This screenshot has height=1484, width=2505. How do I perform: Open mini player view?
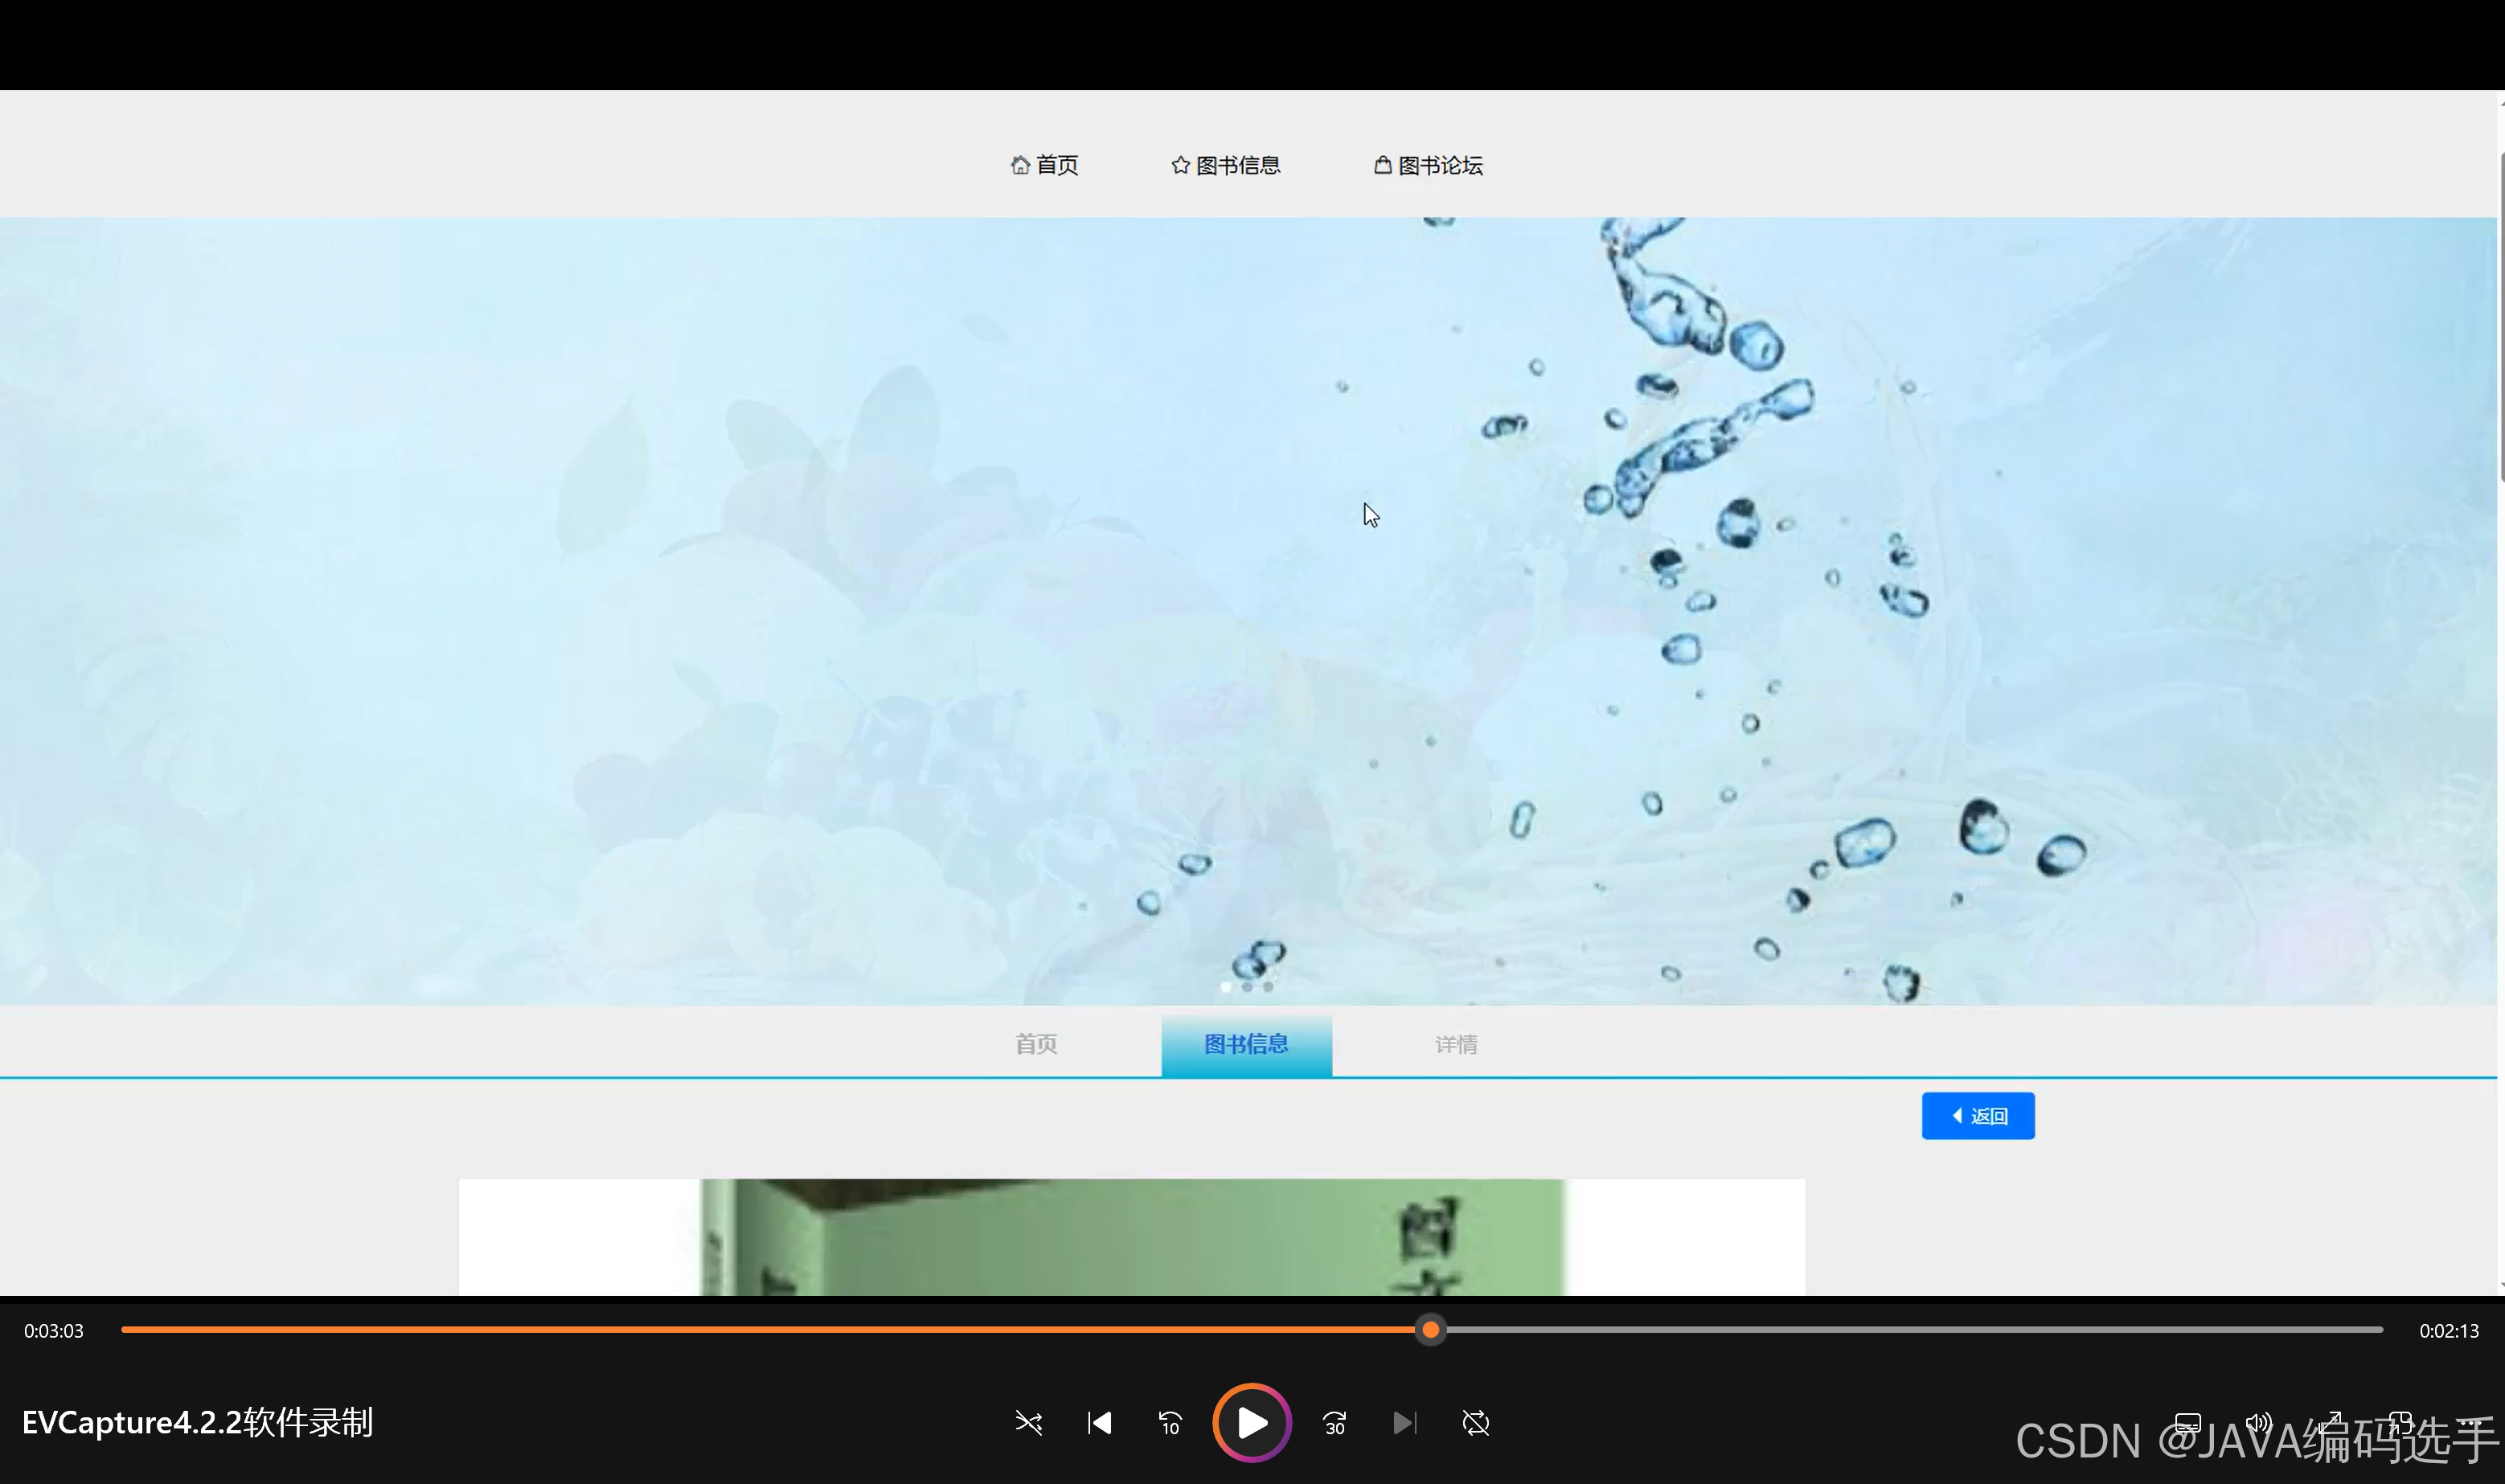[2400, 1422]
